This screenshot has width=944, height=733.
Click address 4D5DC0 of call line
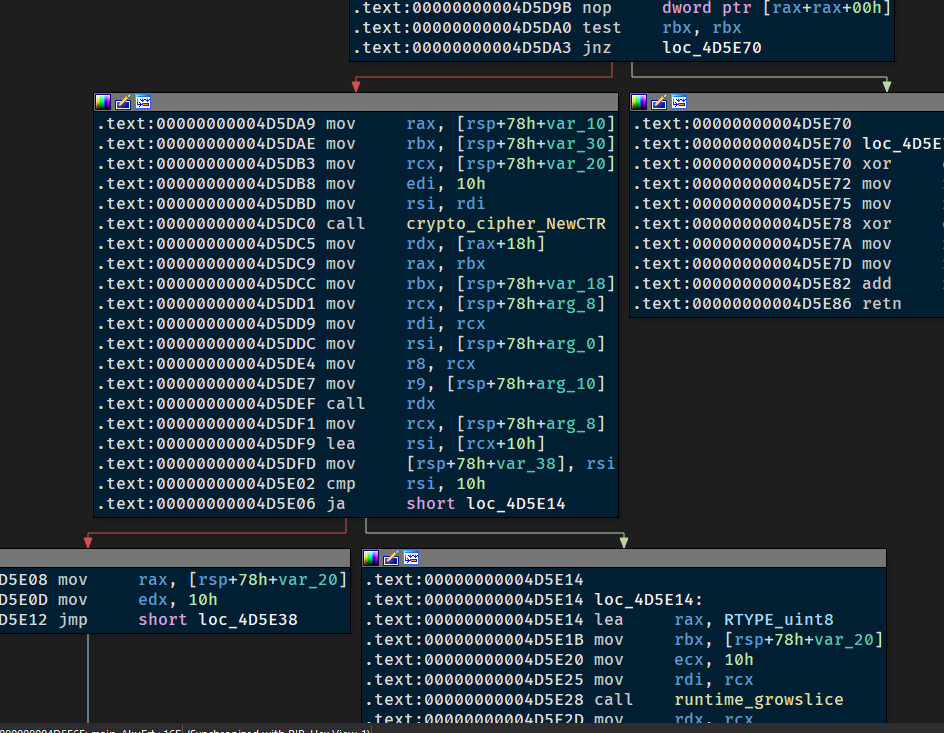(x=206, y=224)
